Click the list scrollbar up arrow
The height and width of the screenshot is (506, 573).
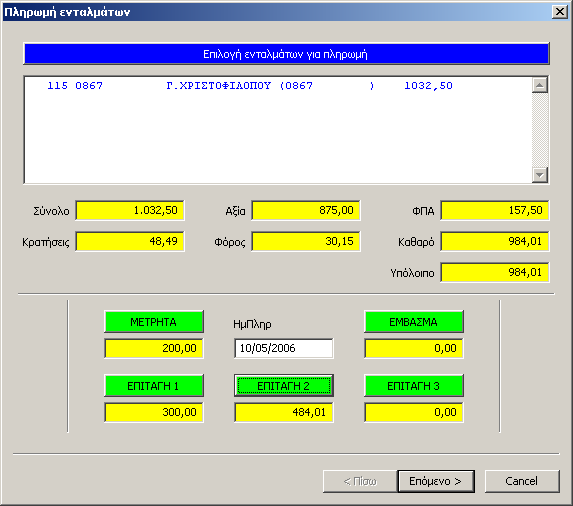[540, 85]
